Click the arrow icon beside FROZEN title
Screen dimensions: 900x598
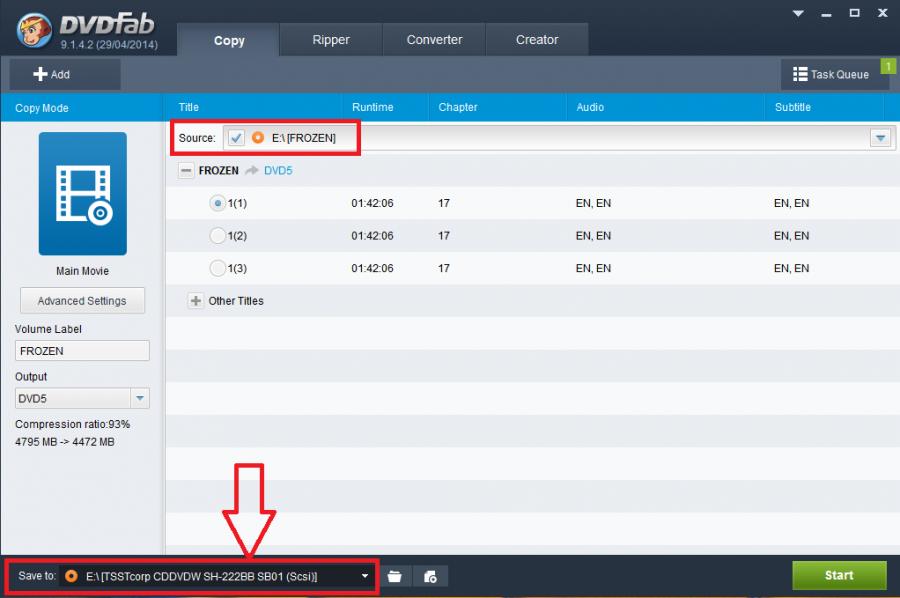click(251, 170)
